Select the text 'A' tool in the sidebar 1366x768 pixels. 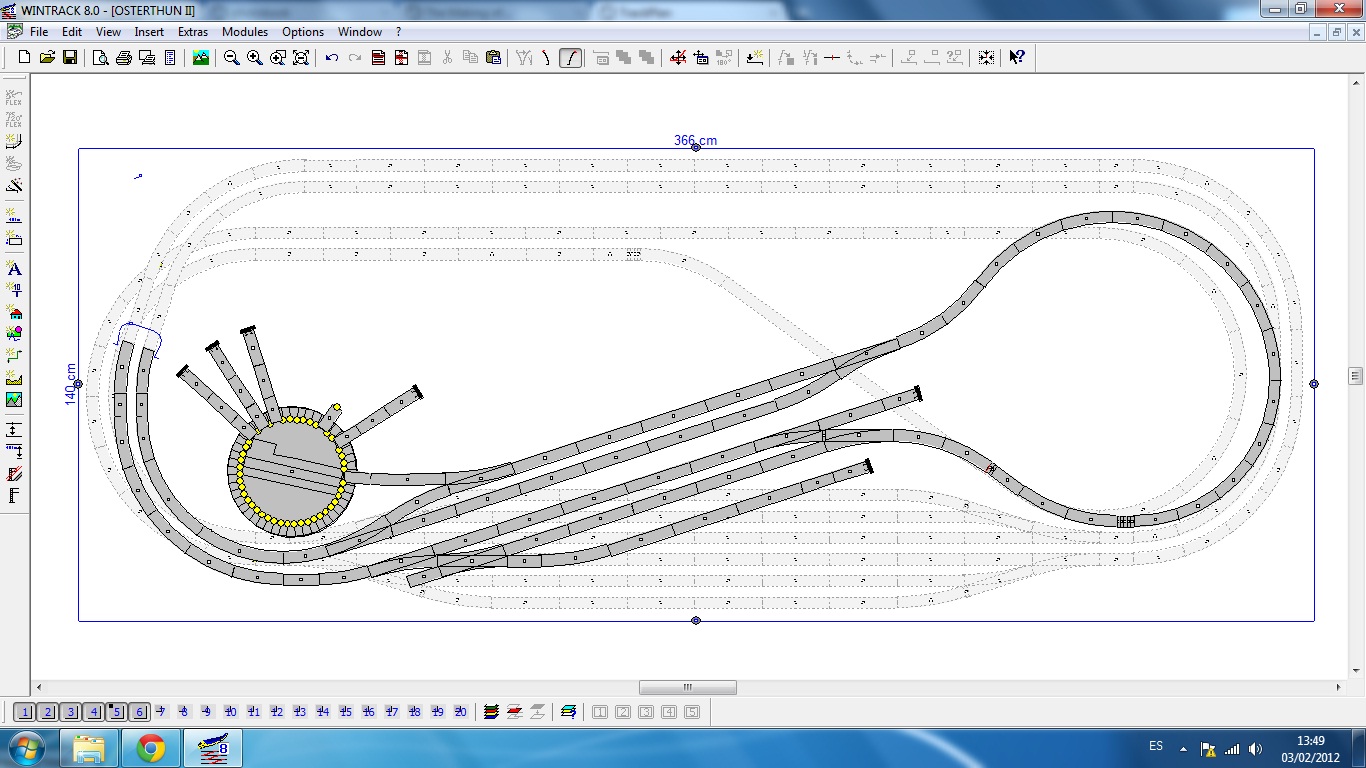click(x=14, y=268)
